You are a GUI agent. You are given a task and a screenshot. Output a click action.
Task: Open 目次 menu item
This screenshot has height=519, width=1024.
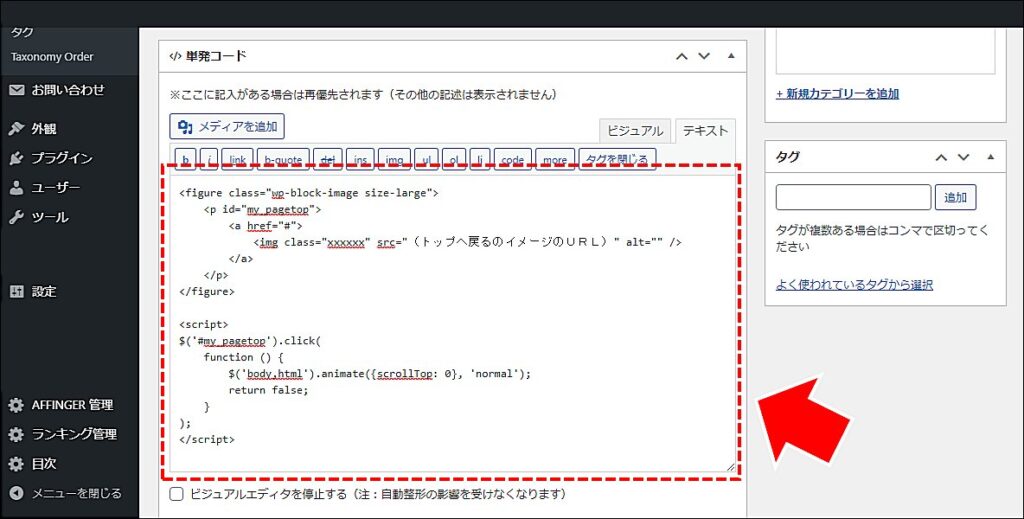44,464
